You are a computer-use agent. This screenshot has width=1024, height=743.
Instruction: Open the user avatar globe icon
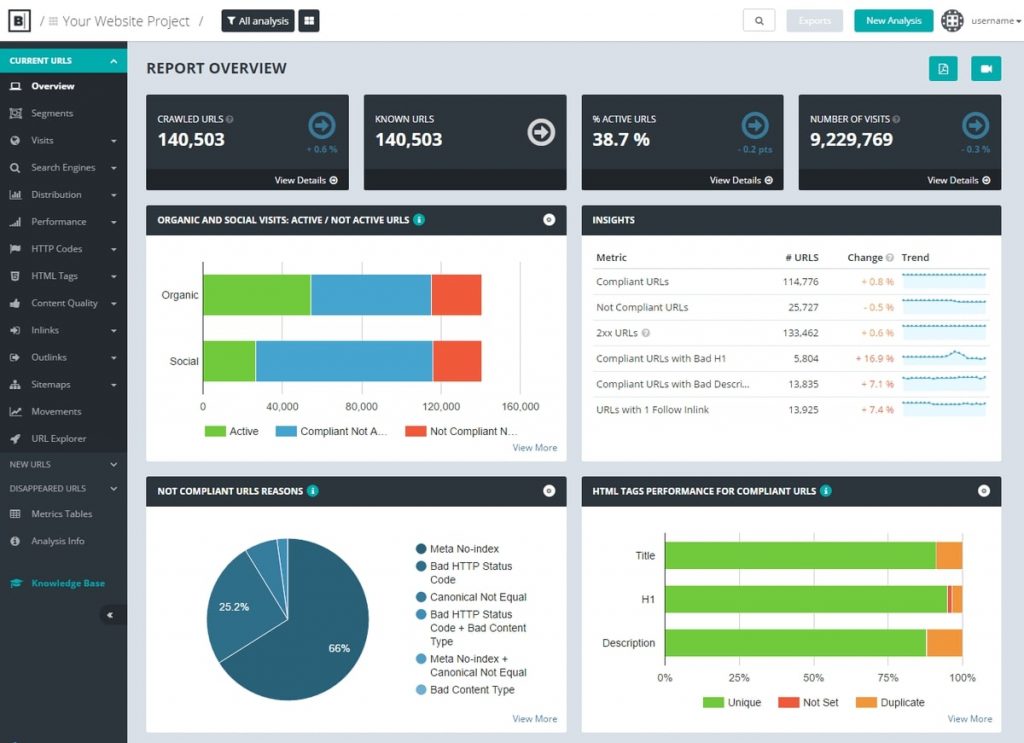(x=952, y=21)
